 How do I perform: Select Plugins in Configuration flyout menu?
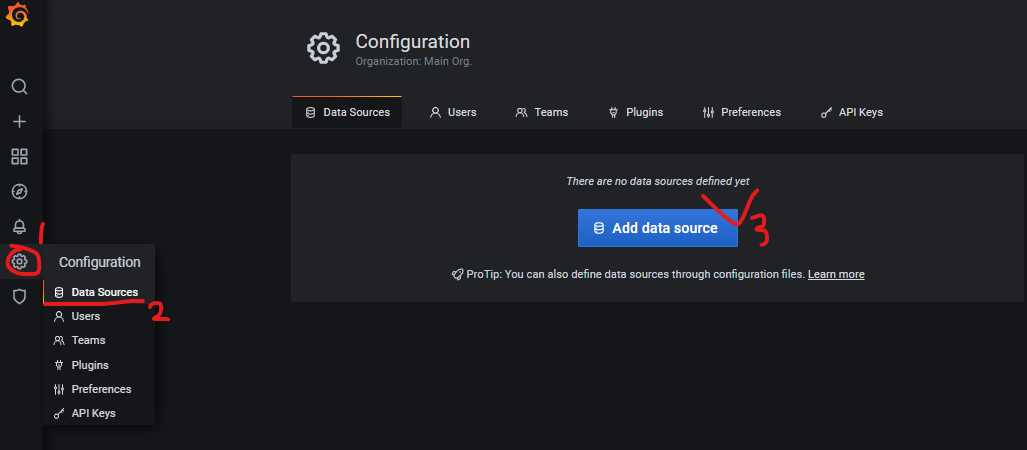(99, 365)
